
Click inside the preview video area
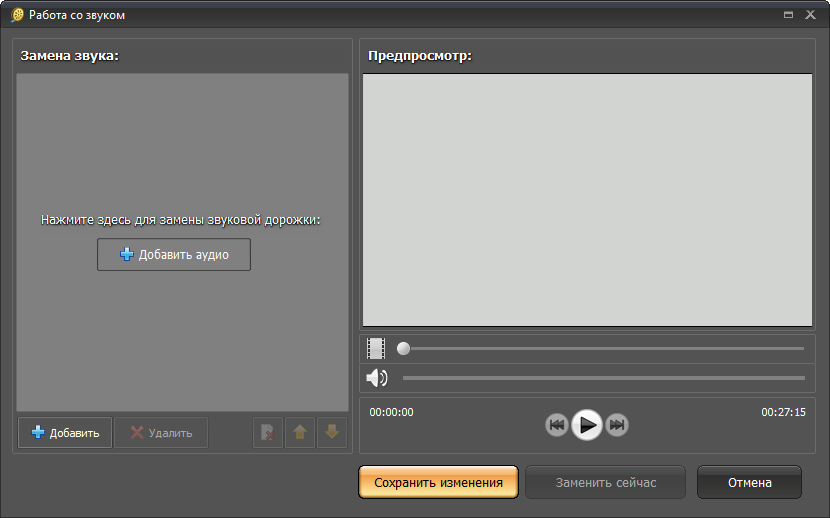[587, 200]
